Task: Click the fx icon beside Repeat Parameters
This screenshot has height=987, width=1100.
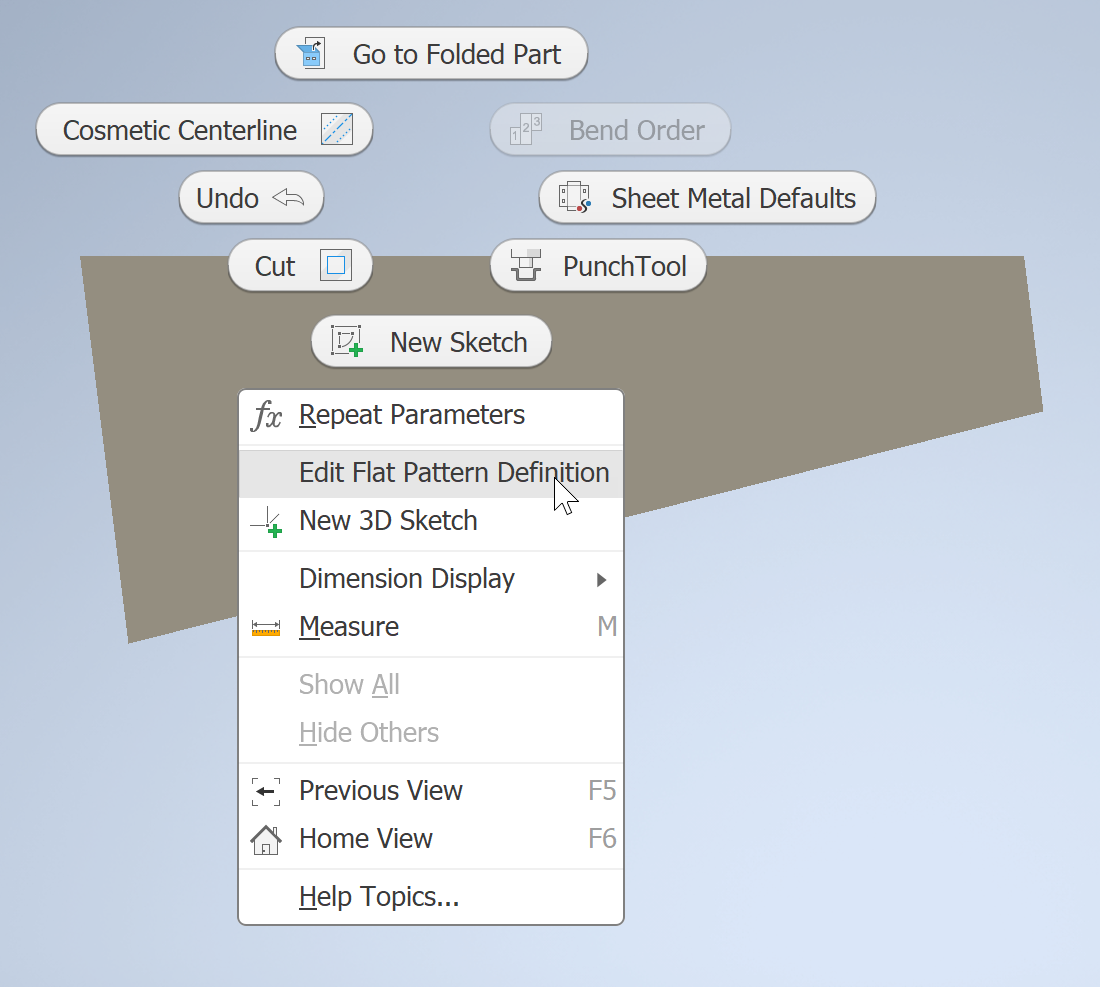Action: click(266, 415)
